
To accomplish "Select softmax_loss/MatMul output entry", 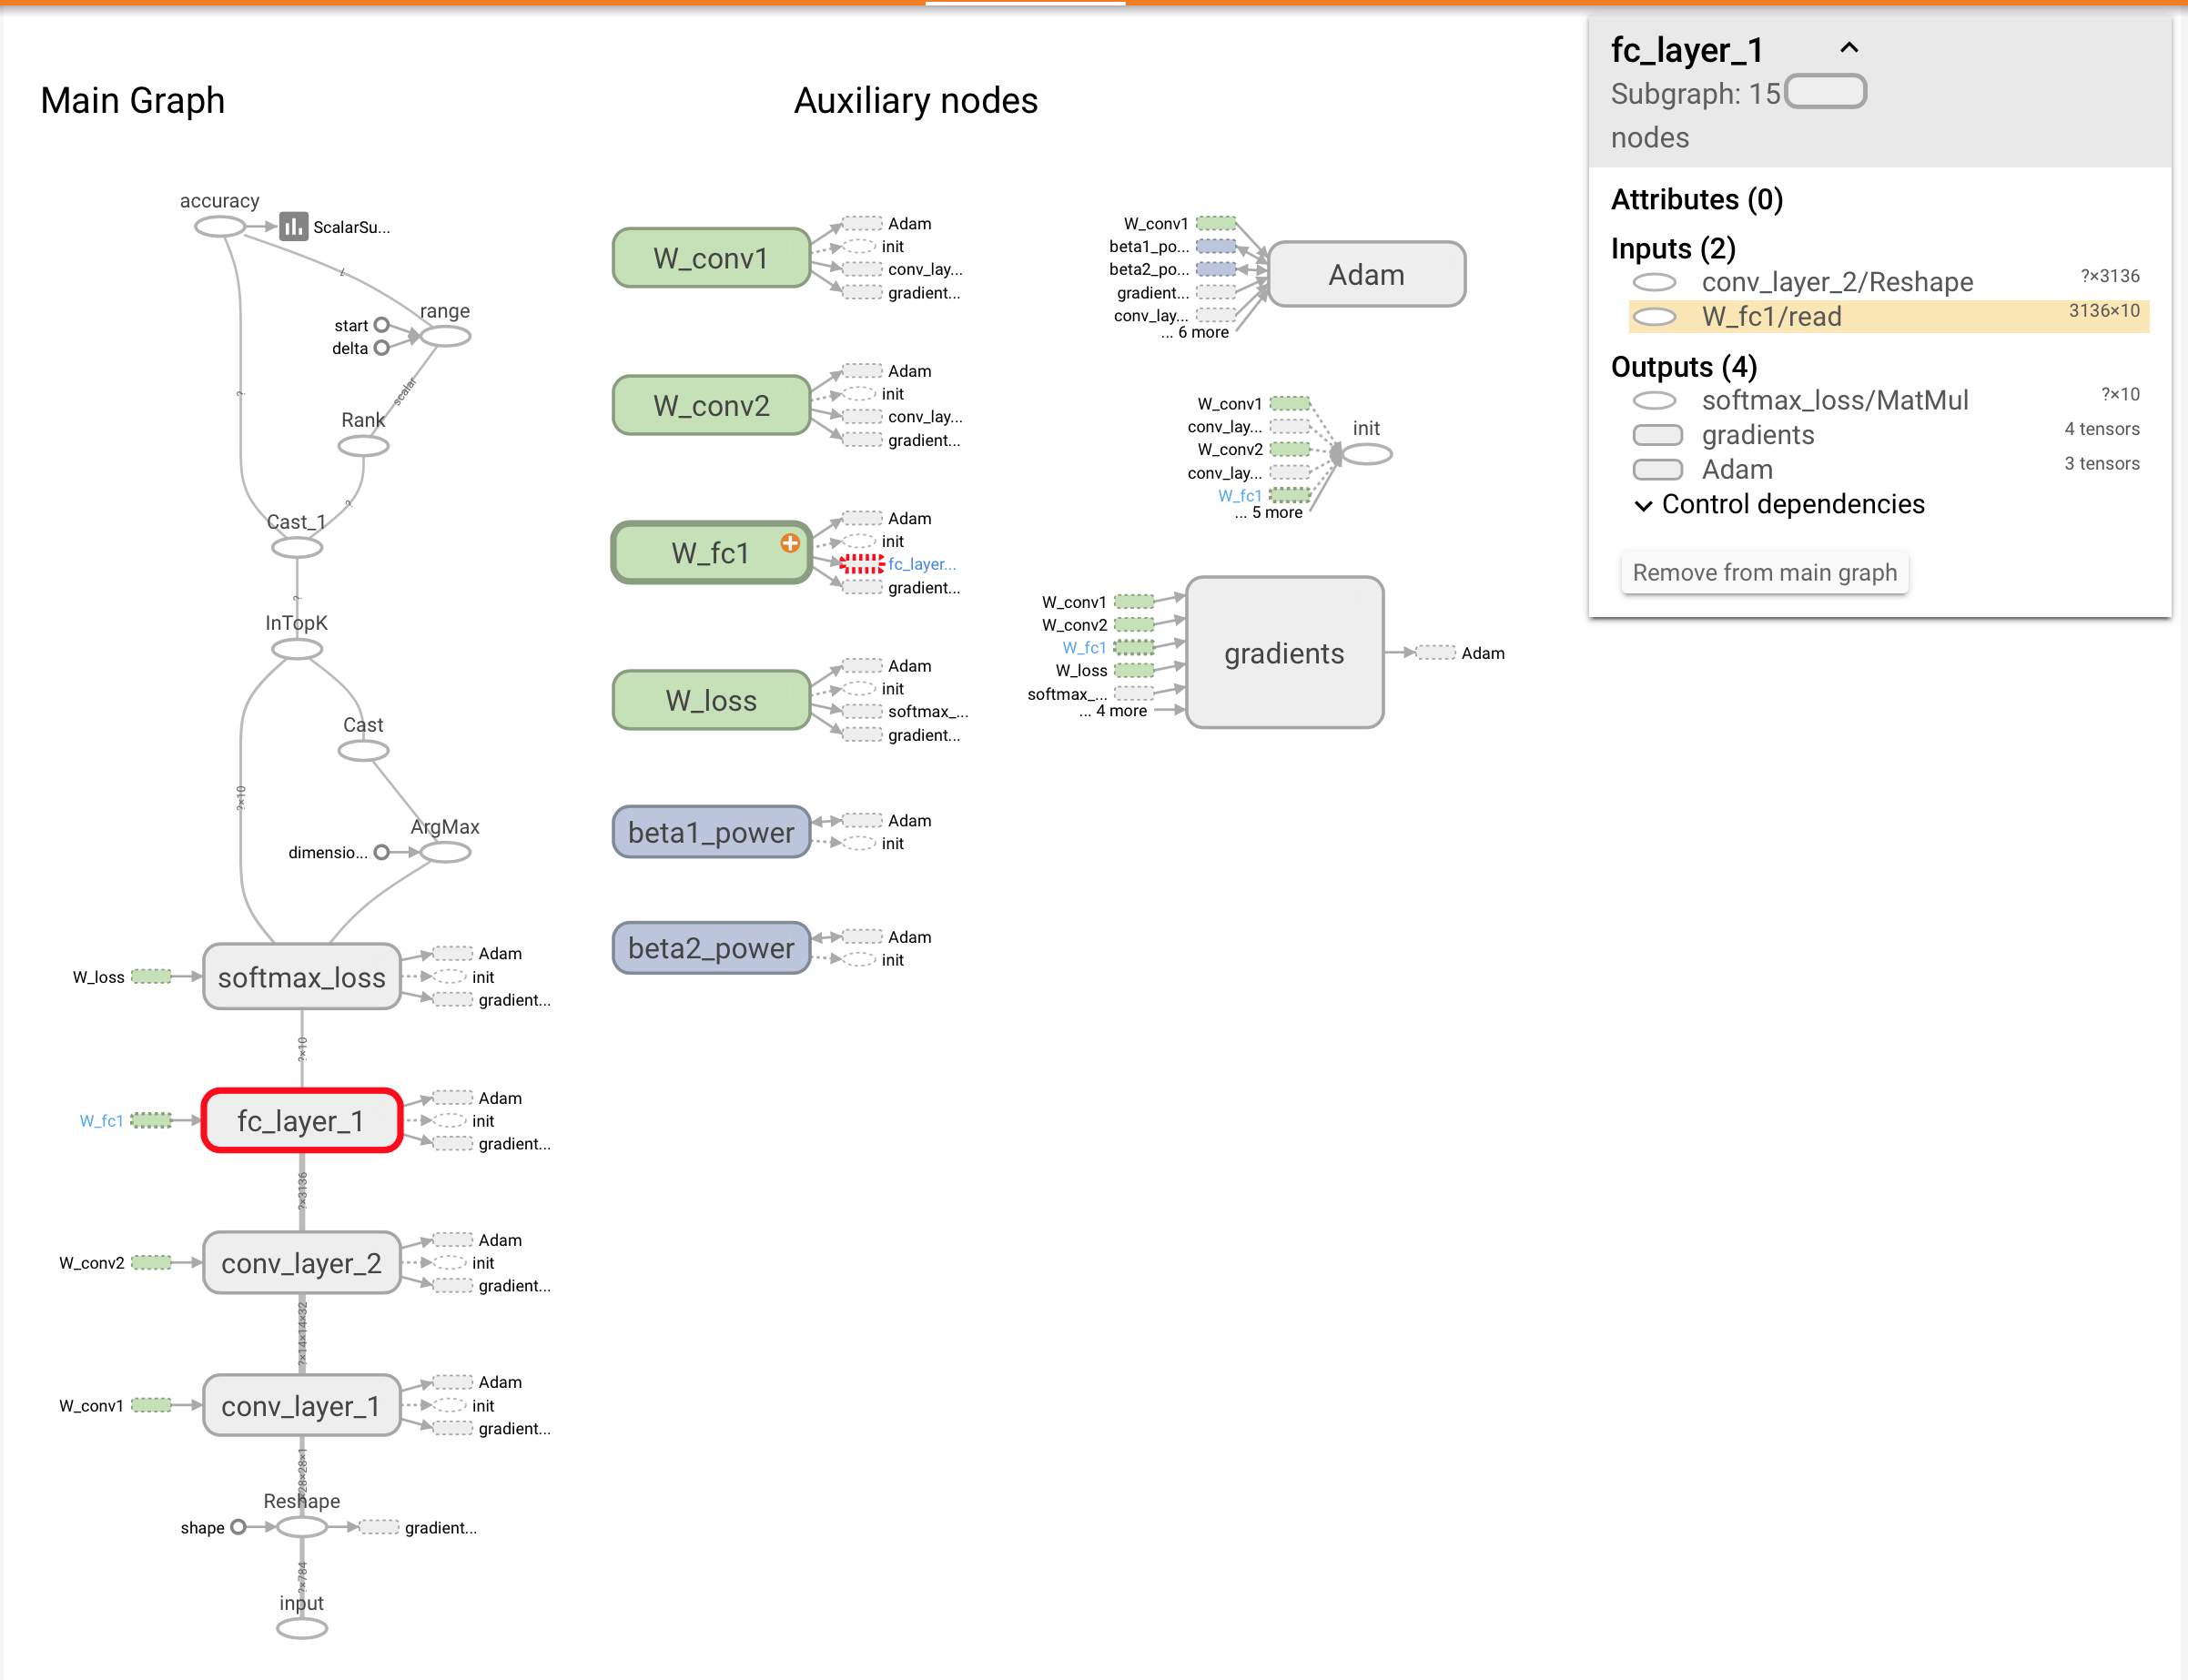I will 1834,400.
